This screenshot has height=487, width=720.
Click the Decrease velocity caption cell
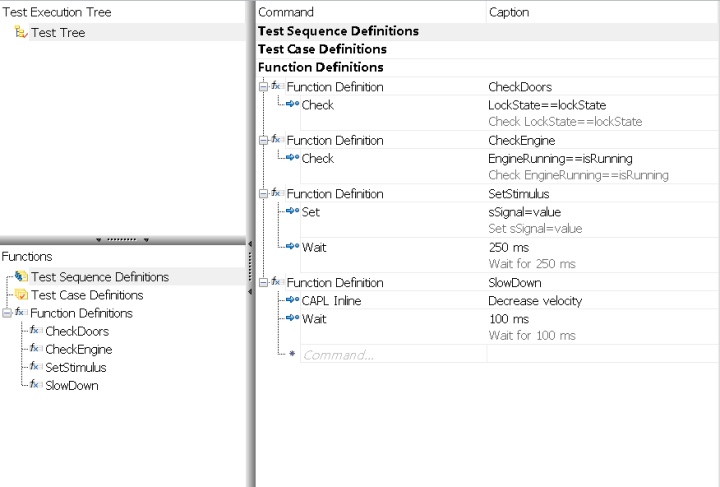point(602,301)
